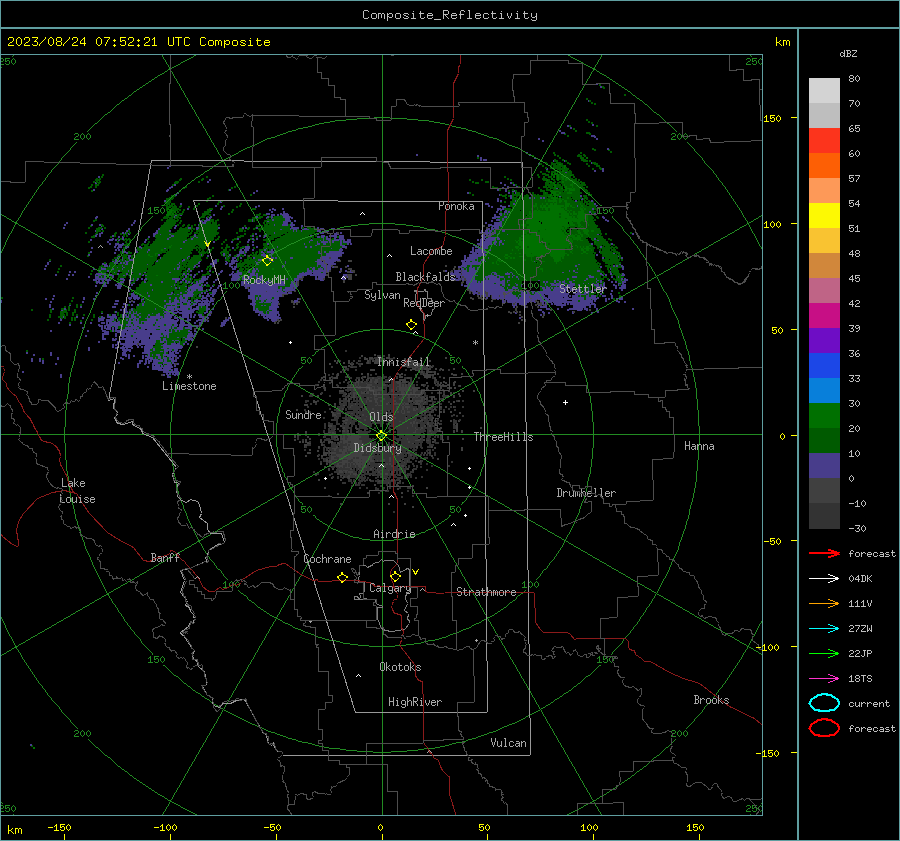Click the 04DK legend label
The width and height of the screenshot is (900, 841).
click(x=860, y=579)
